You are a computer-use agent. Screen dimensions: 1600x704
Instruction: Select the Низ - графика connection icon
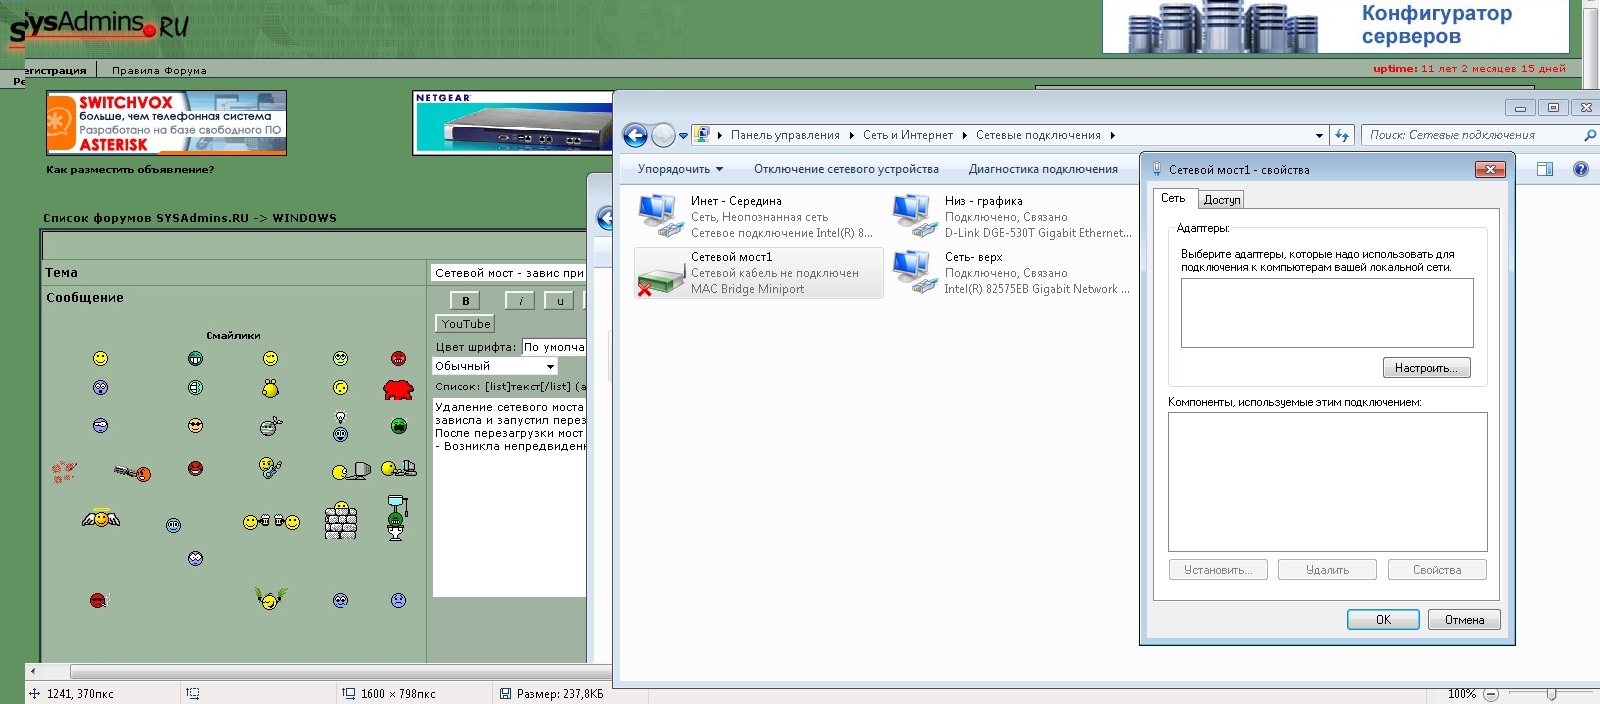coord(914,215)
